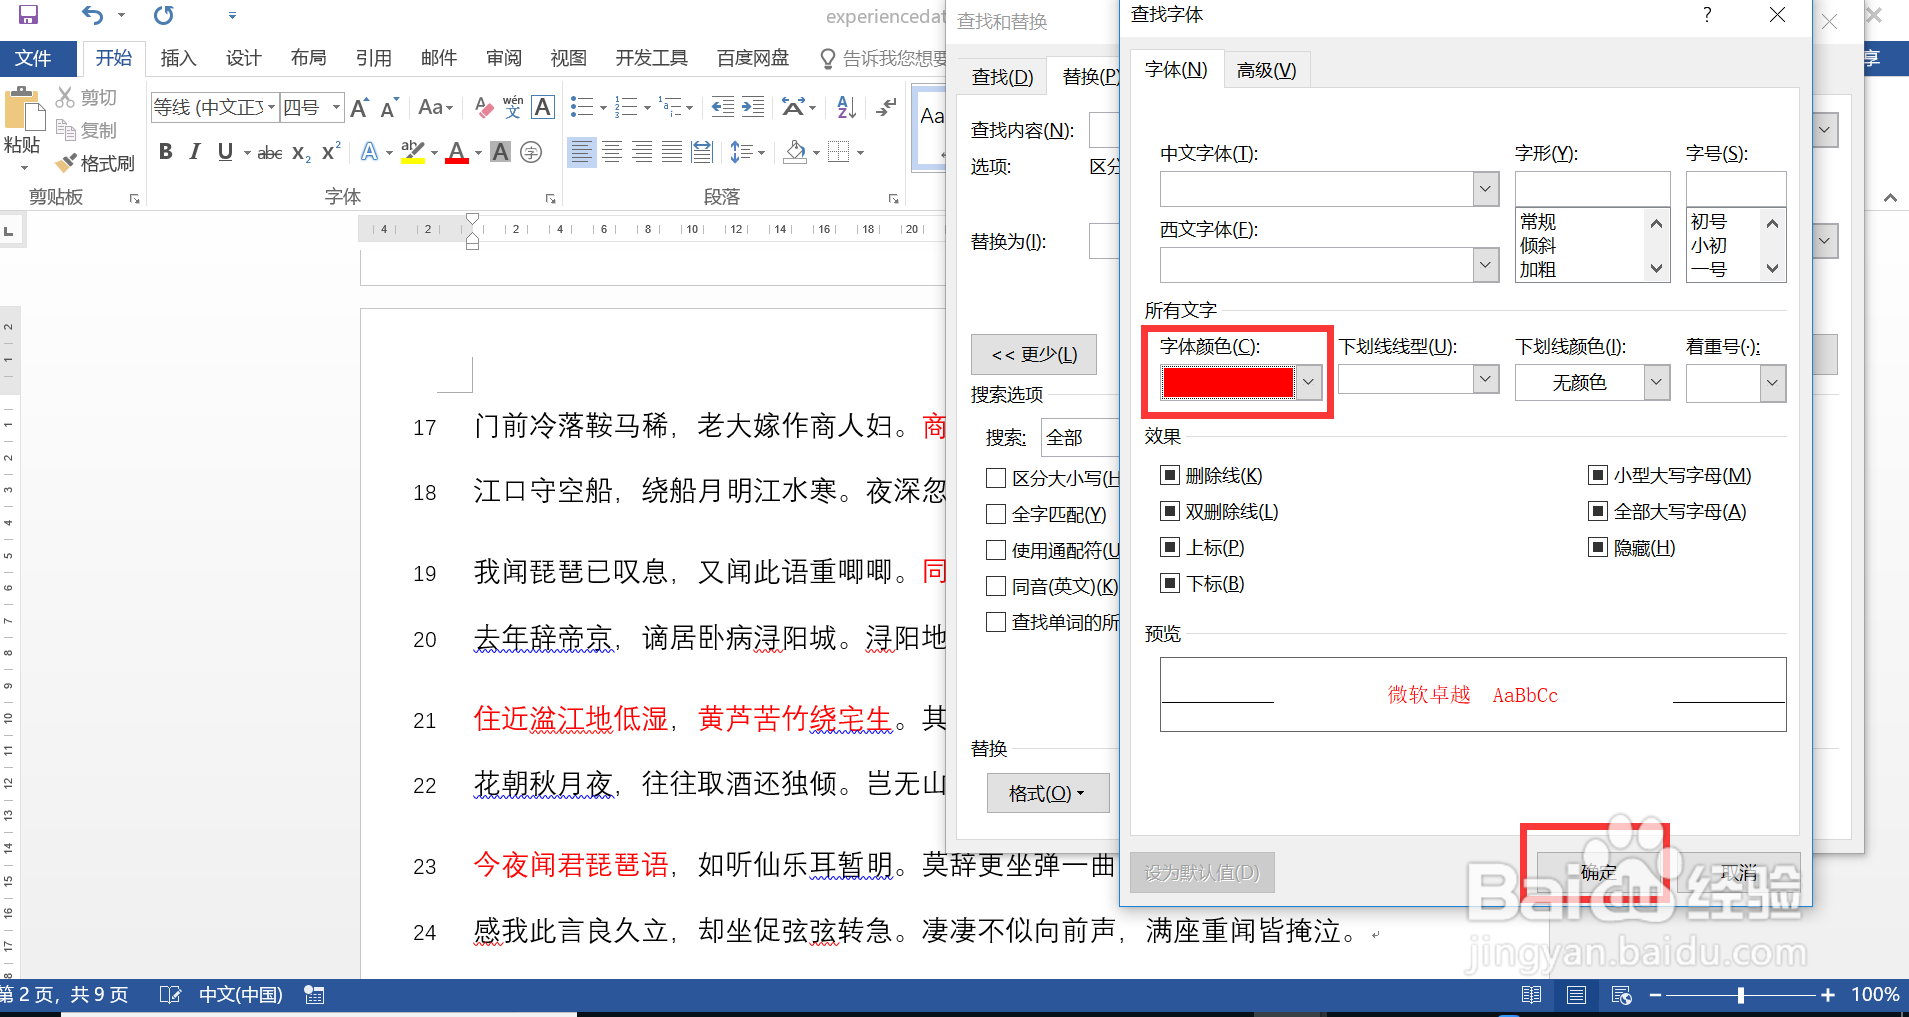Select 加粗 in the 字形 list
Image resolution: width=1909 pixels, height=1017 pixels.
tap(1538, 270)
